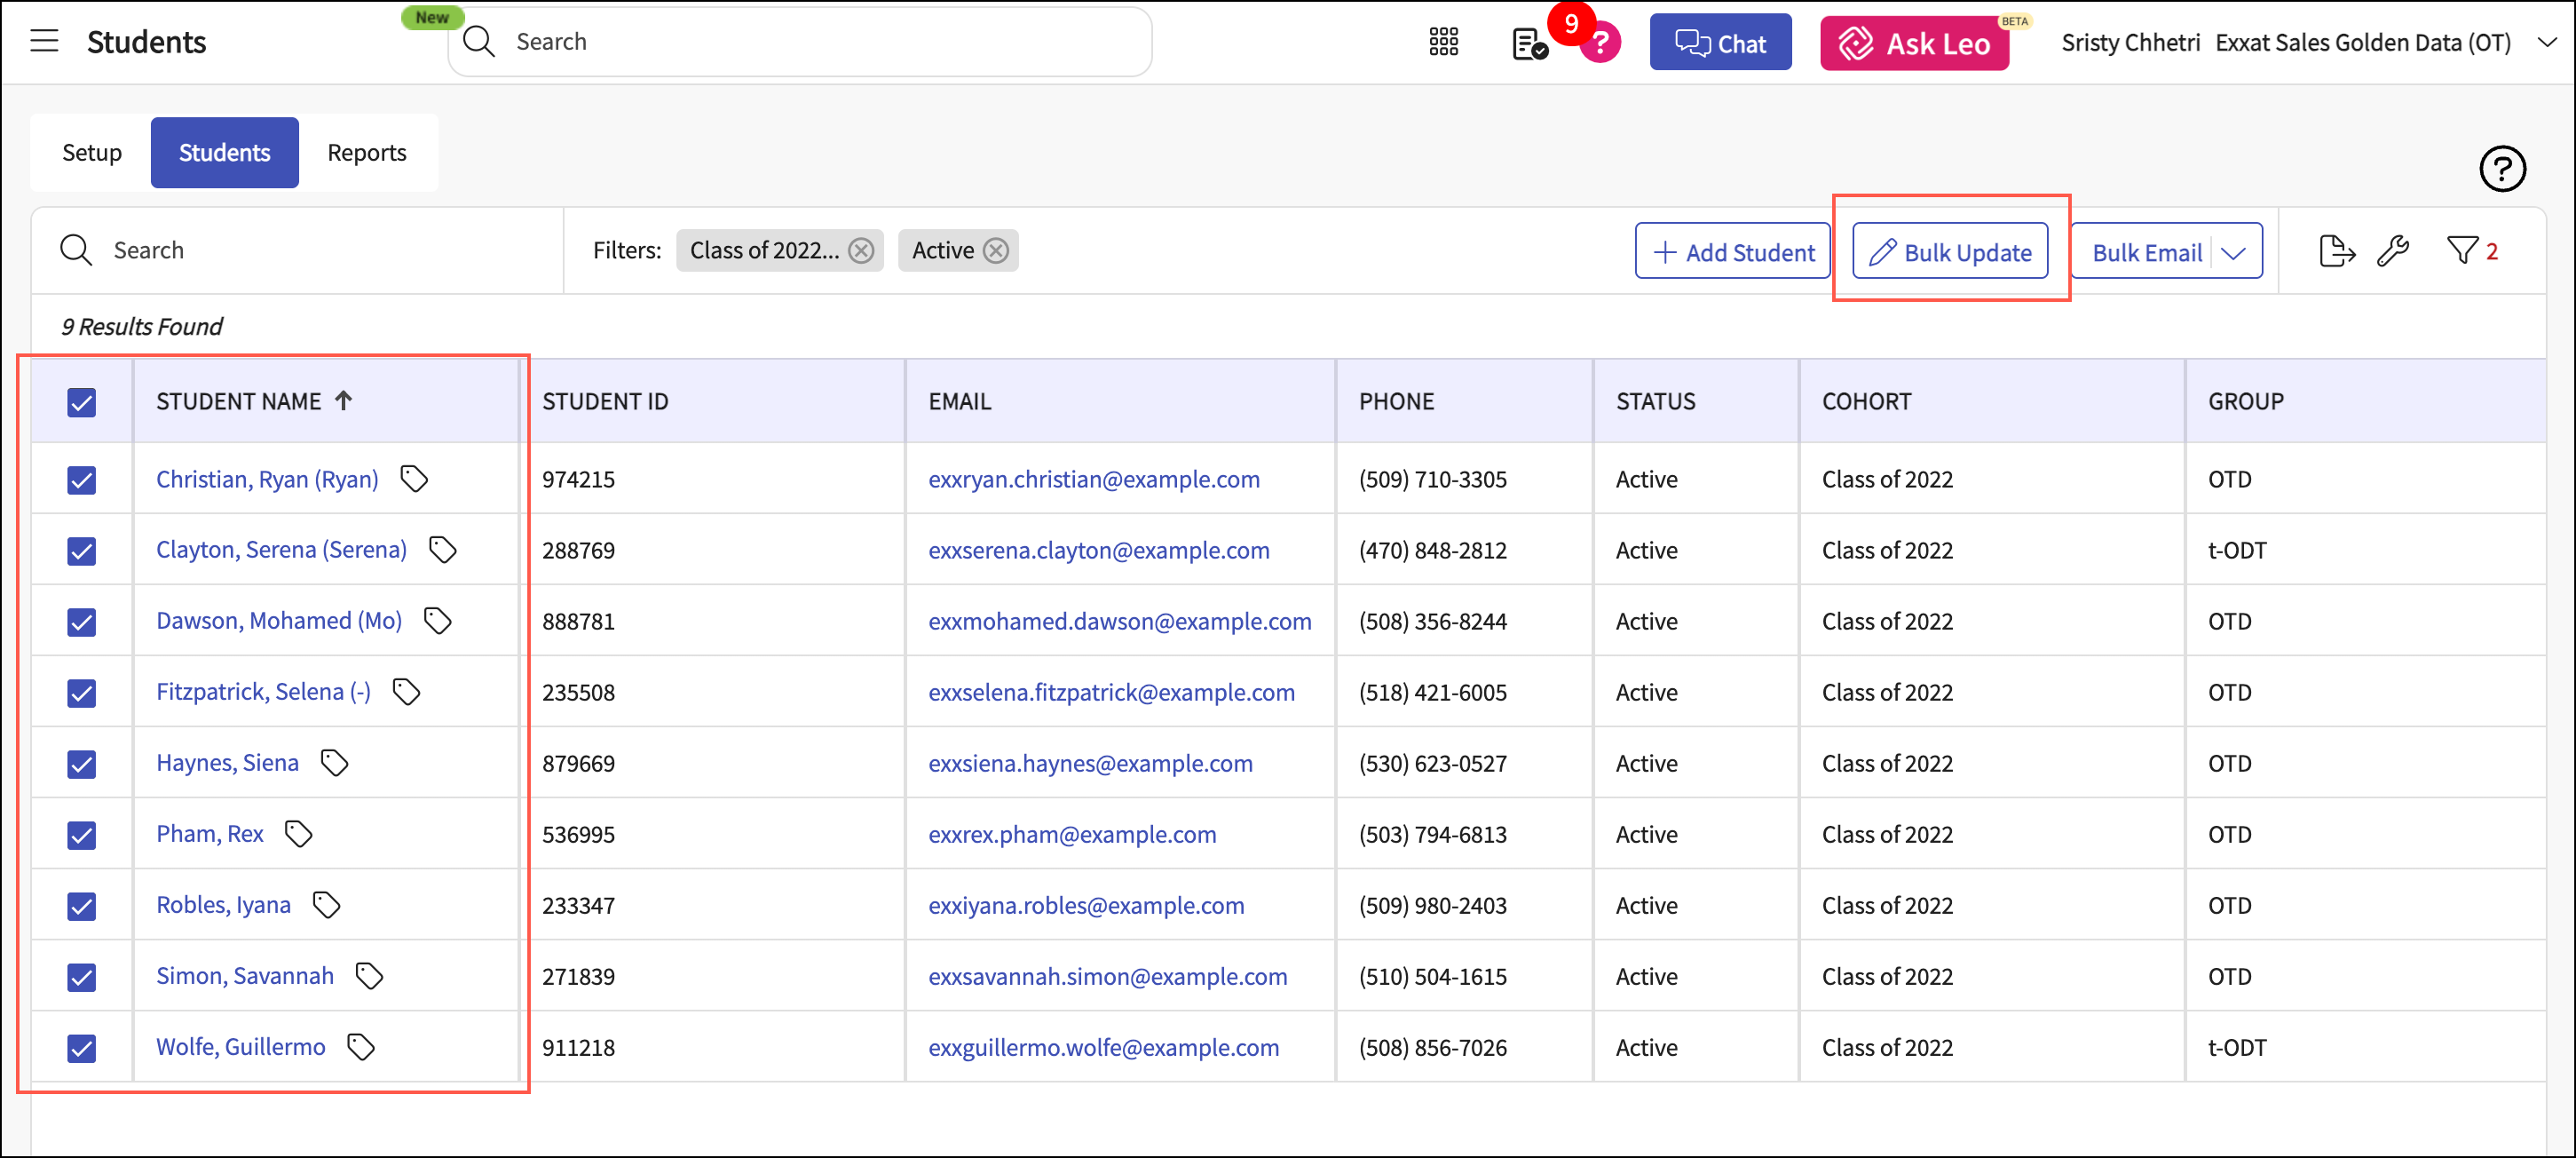Click the Bulk Update button

tap(1949, 252)
